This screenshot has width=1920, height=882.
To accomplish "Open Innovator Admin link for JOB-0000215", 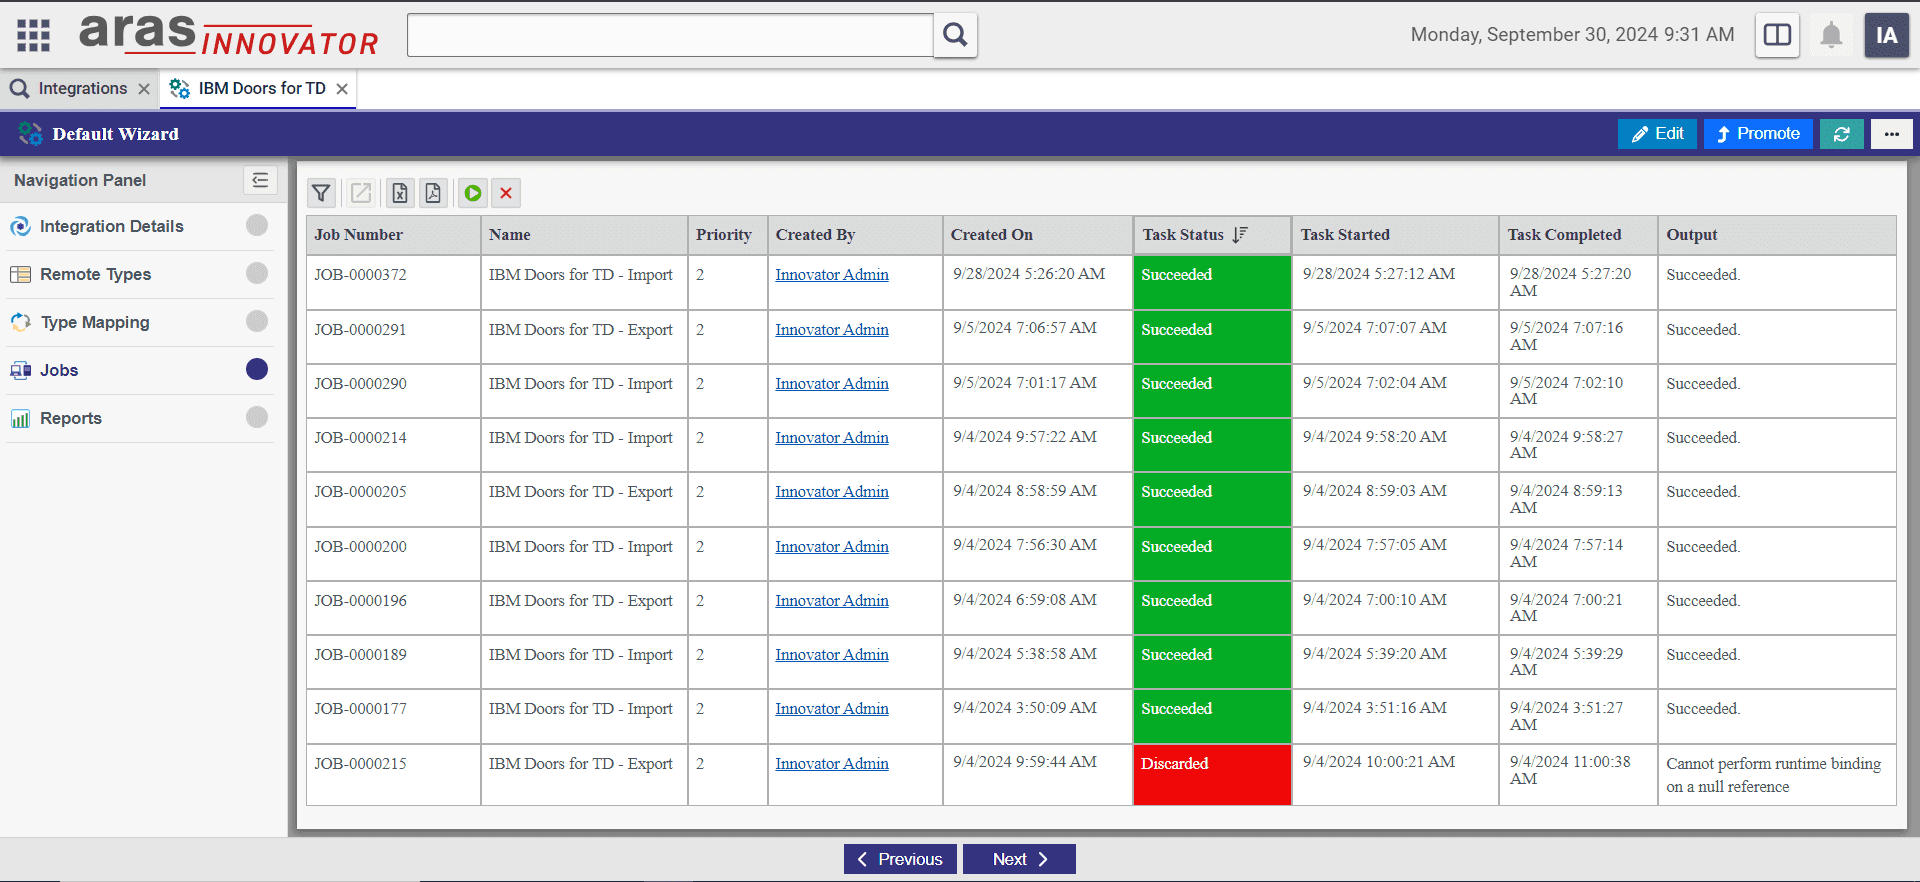I will point(832,764).
